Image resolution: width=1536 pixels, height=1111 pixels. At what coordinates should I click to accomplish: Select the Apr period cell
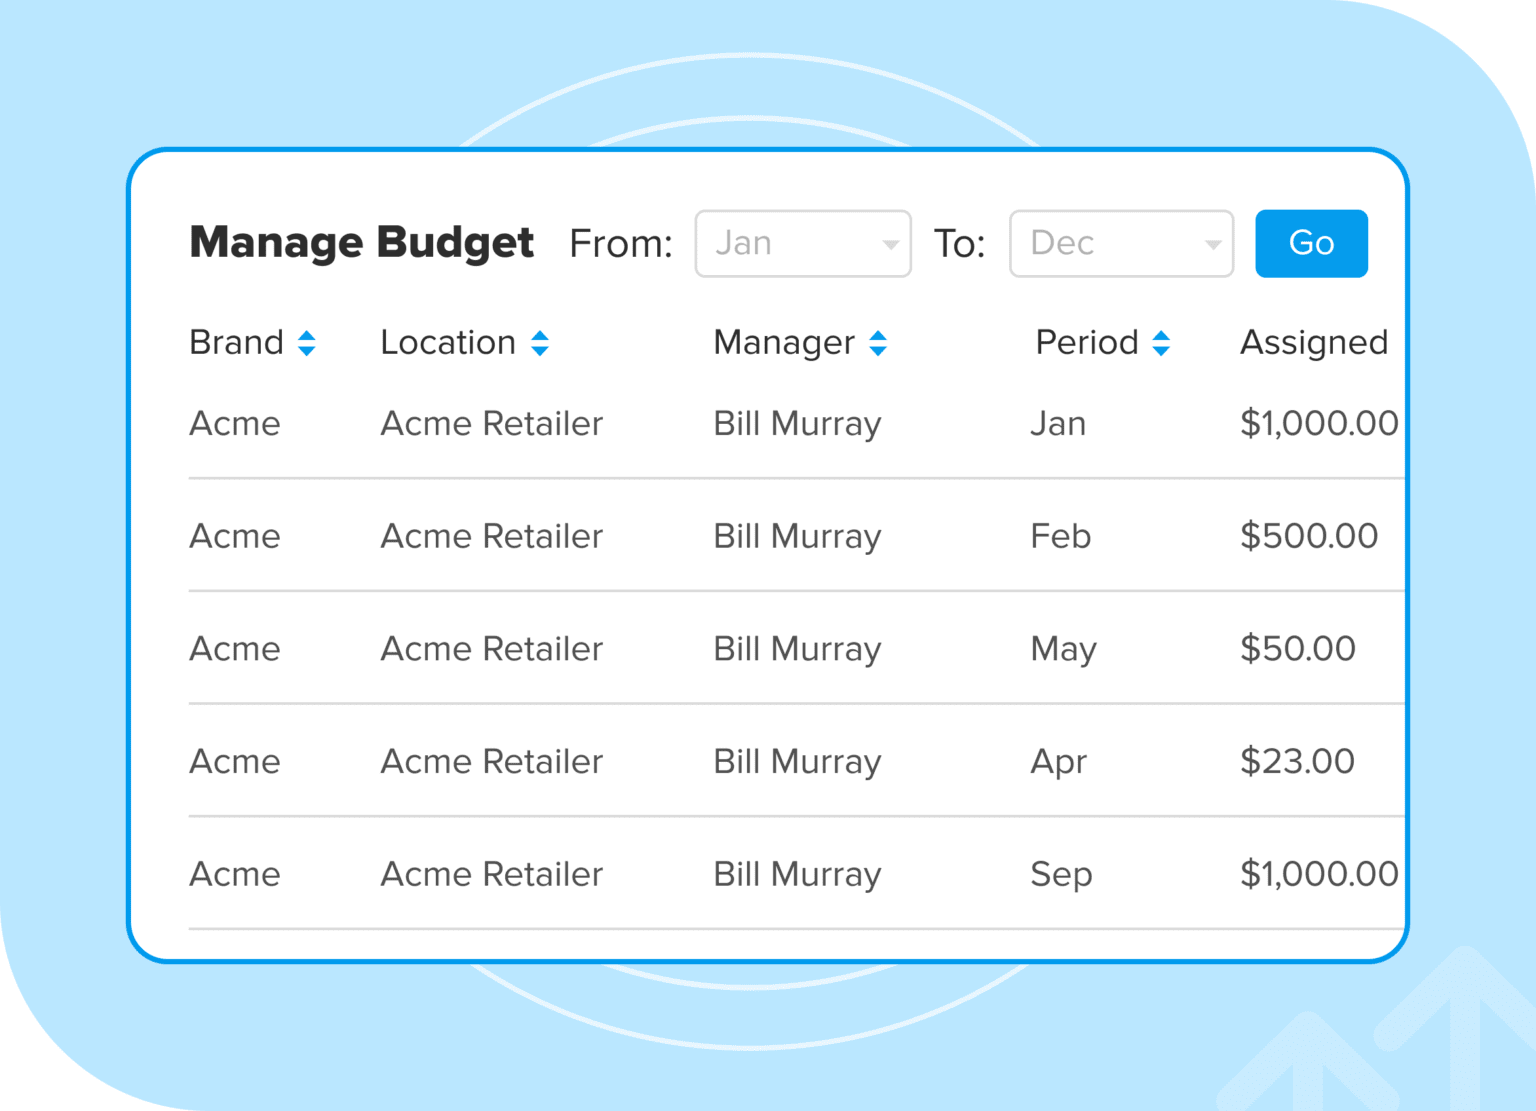(1059, 763)
